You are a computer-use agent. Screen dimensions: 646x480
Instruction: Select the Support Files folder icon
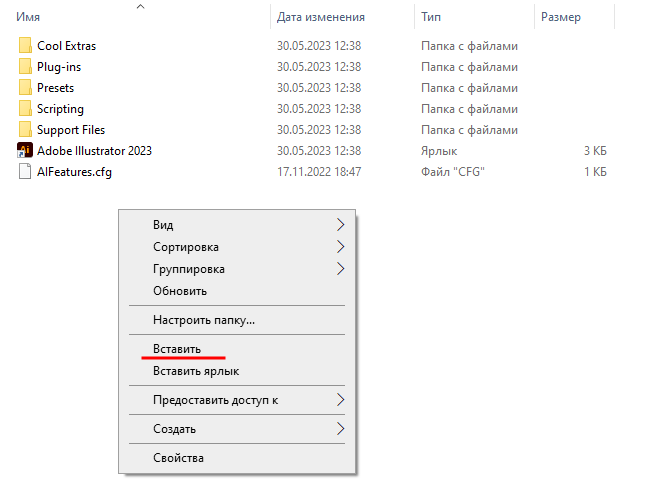point(25,130)
